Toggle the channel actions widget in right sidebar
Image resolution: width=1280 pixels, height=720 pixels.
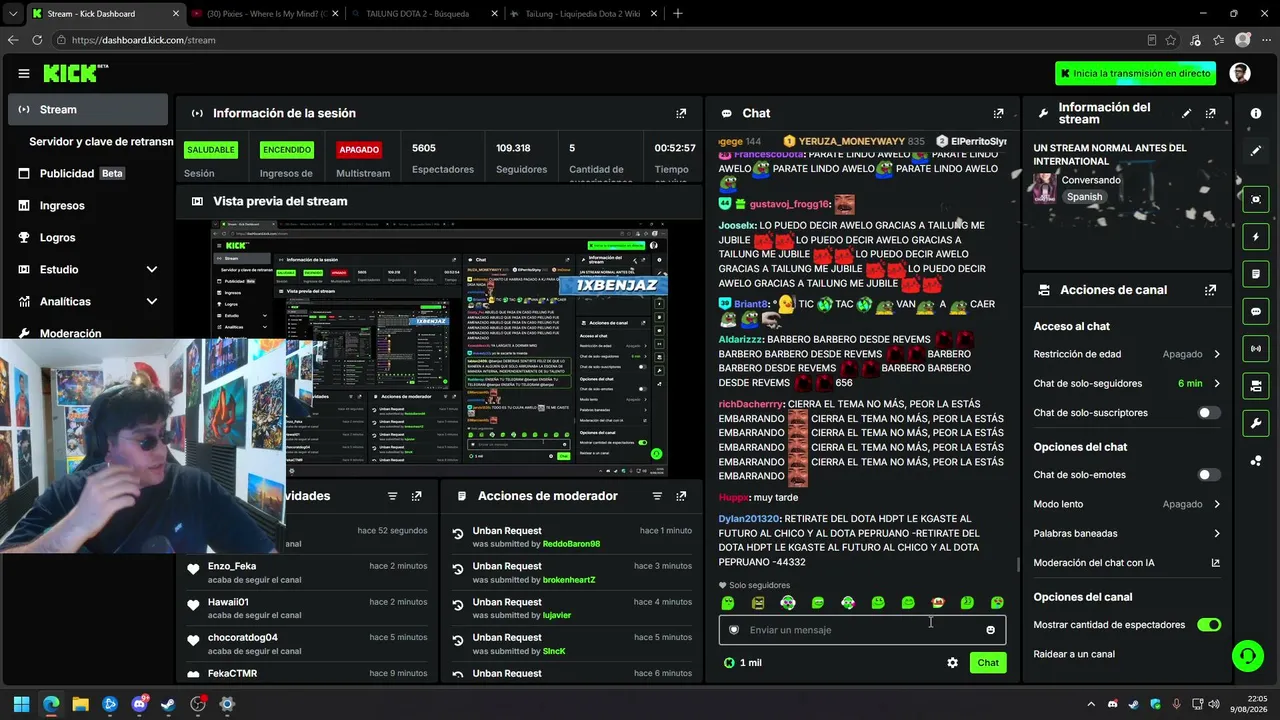(1256, 386)
